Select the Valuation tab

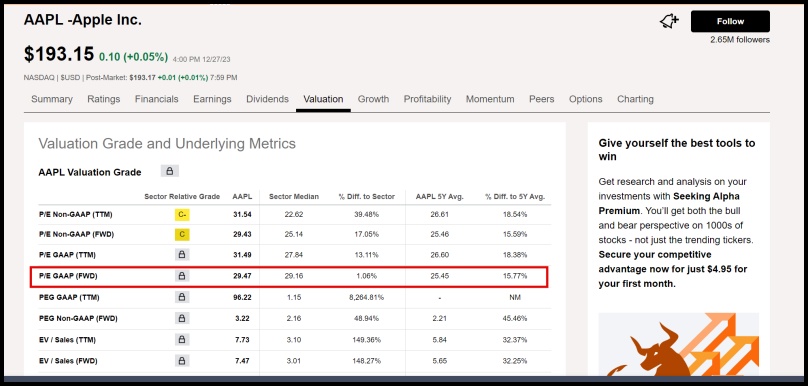(323, 99)
